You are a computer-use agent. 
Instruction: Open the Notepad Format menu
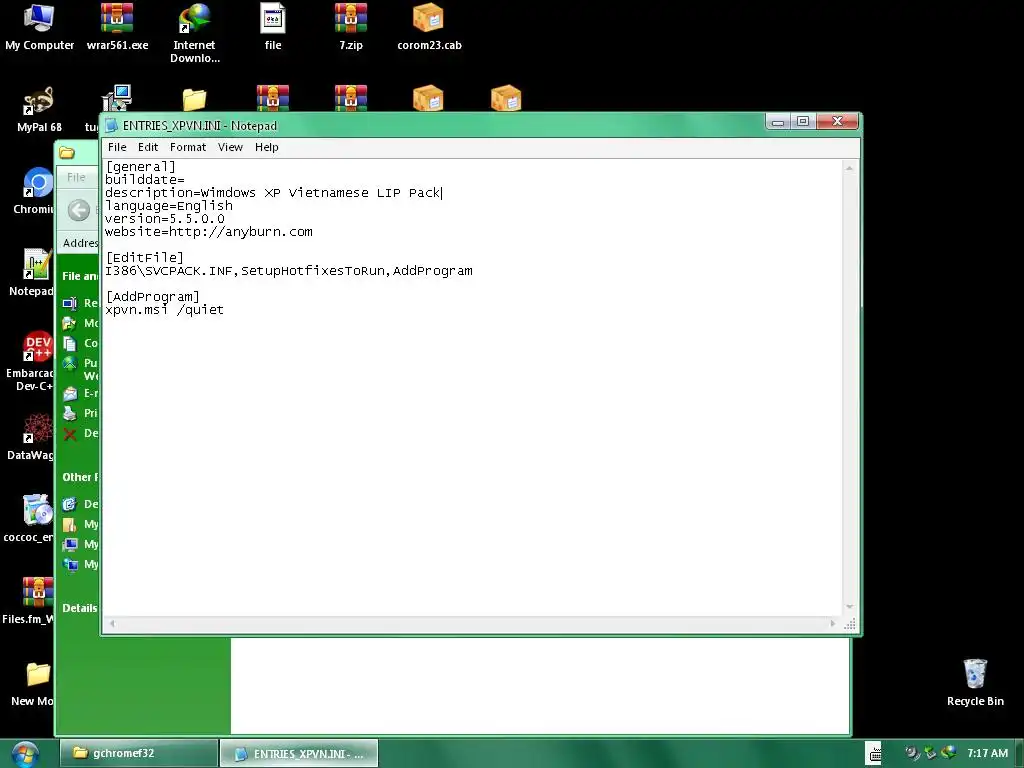pos(187,147)
